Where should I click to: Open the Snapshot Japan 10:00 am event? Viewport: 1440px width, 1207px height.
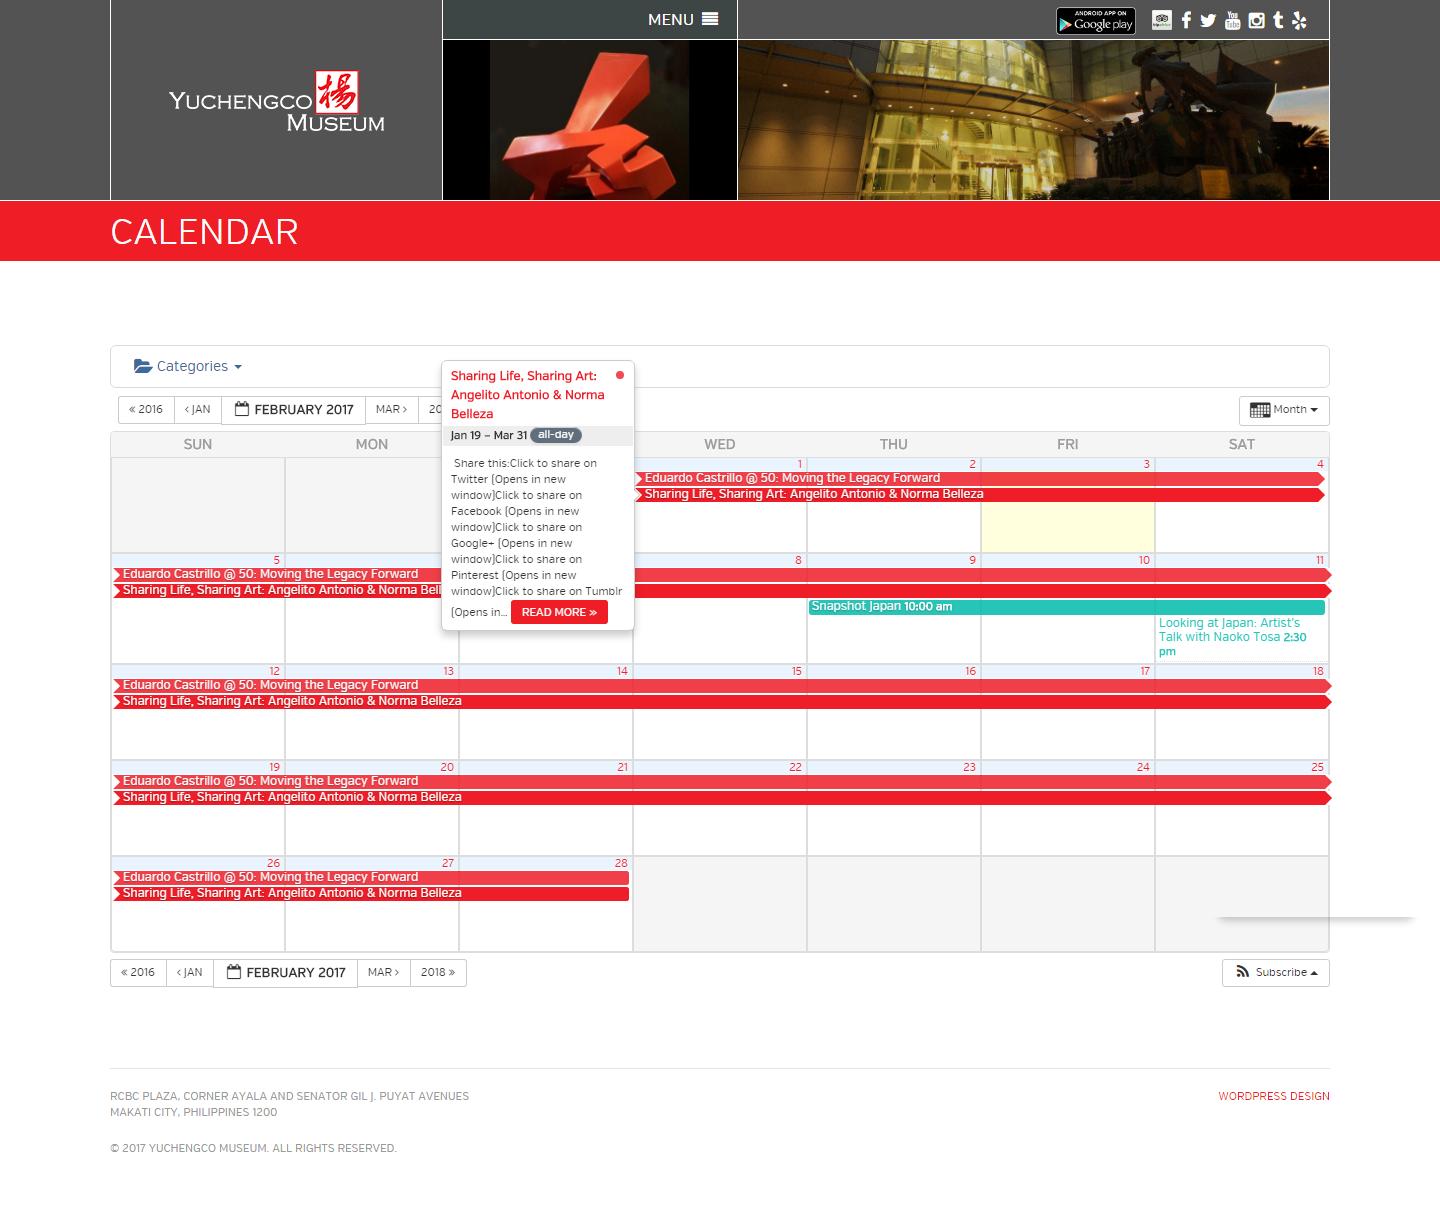(1066, 607)
